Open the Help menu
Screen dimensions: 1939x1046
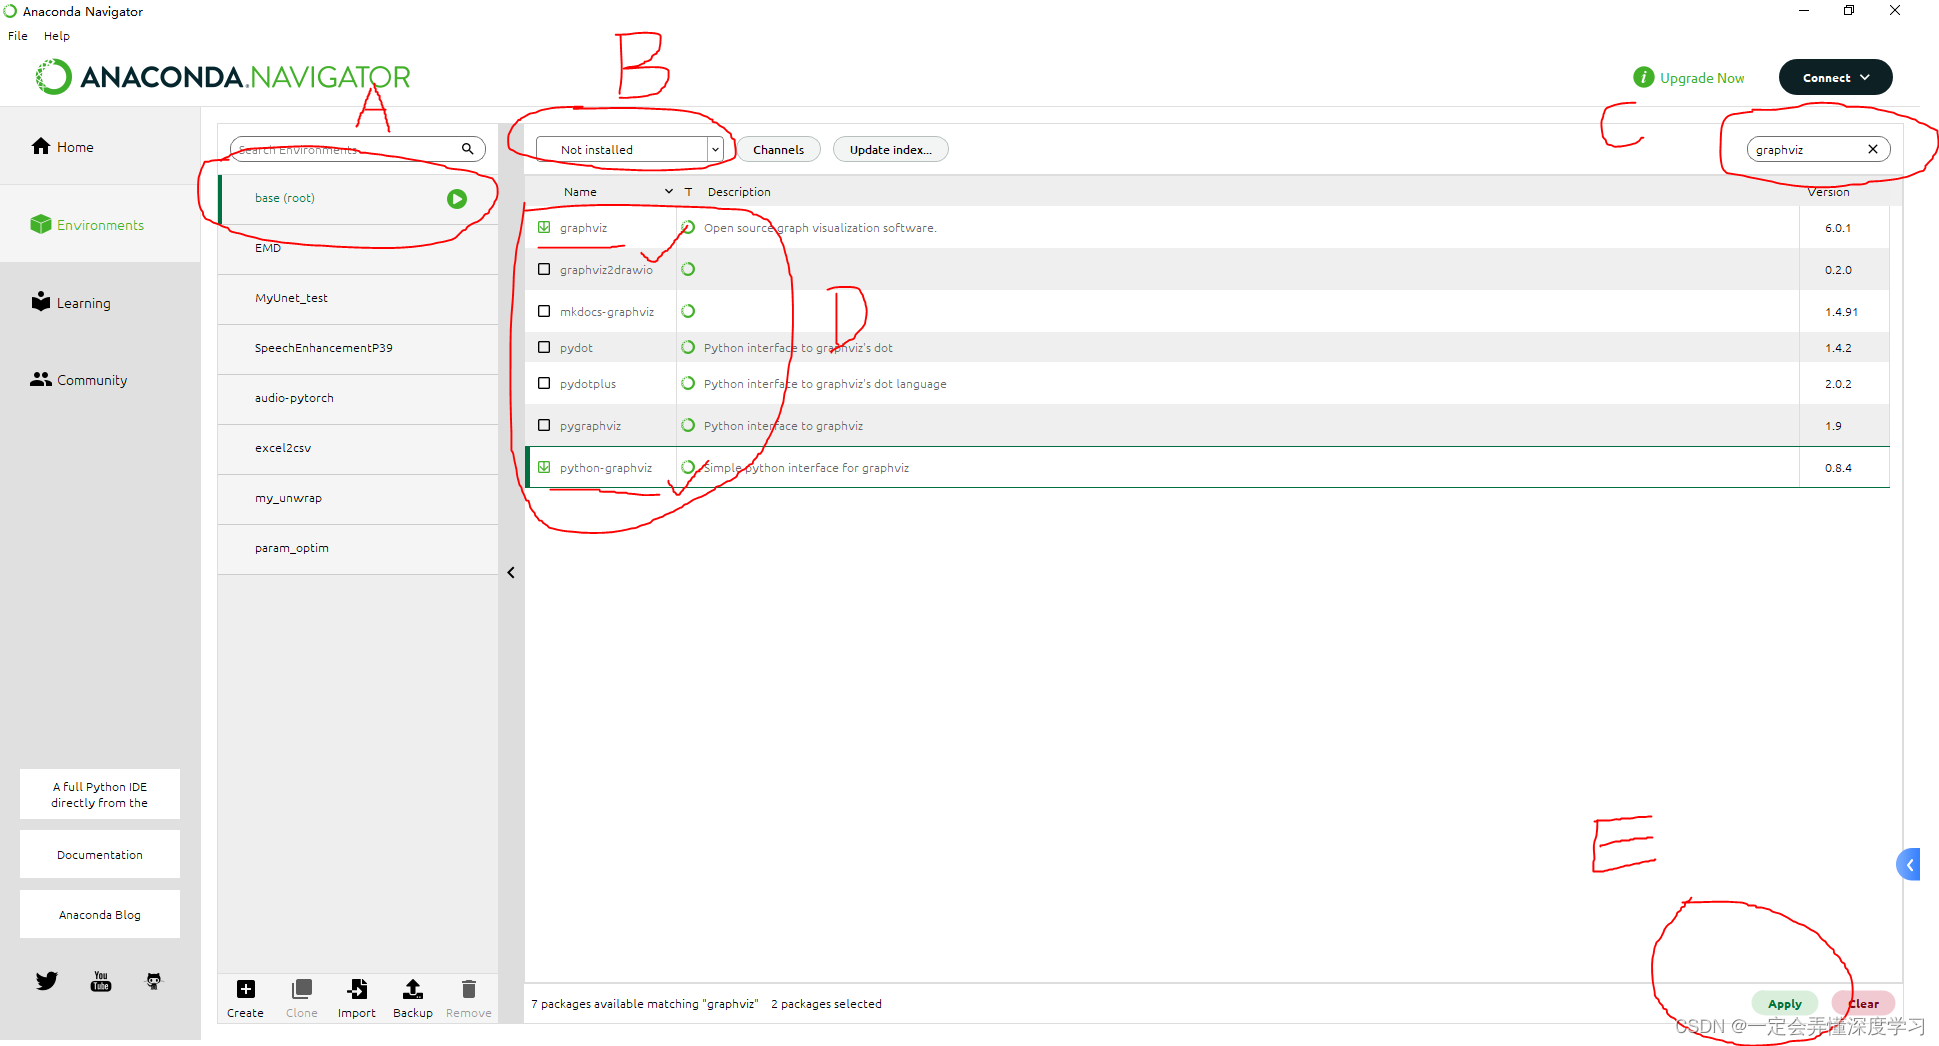pyautogui.click(x=57, y=35)
